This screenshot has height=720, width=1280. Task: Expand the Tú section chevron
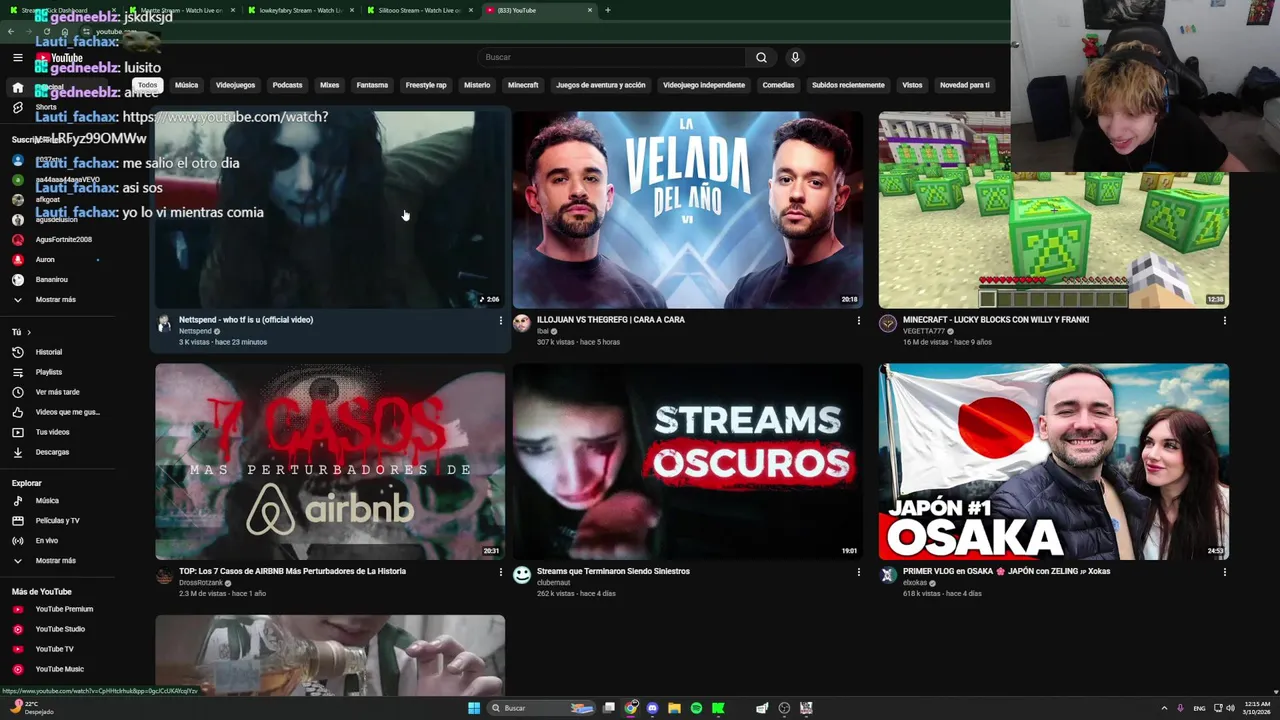29,332
